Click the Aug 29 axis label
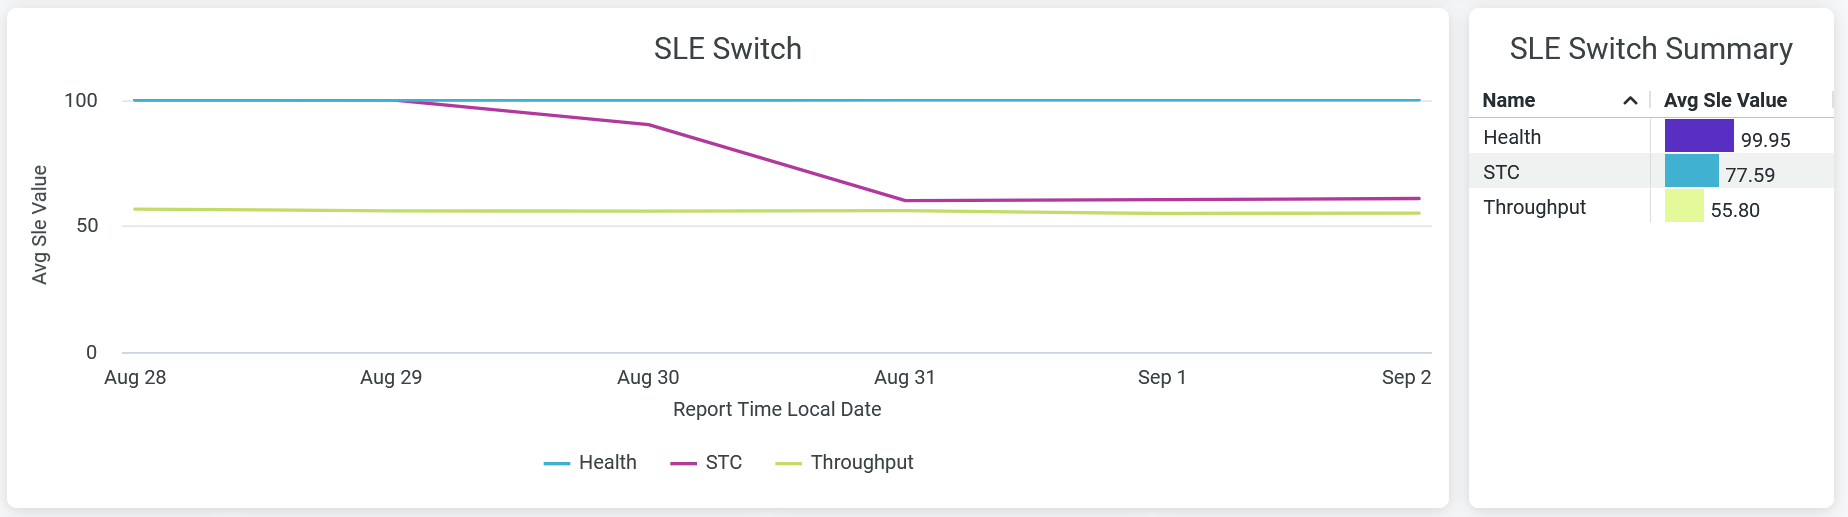 point(391,377)
